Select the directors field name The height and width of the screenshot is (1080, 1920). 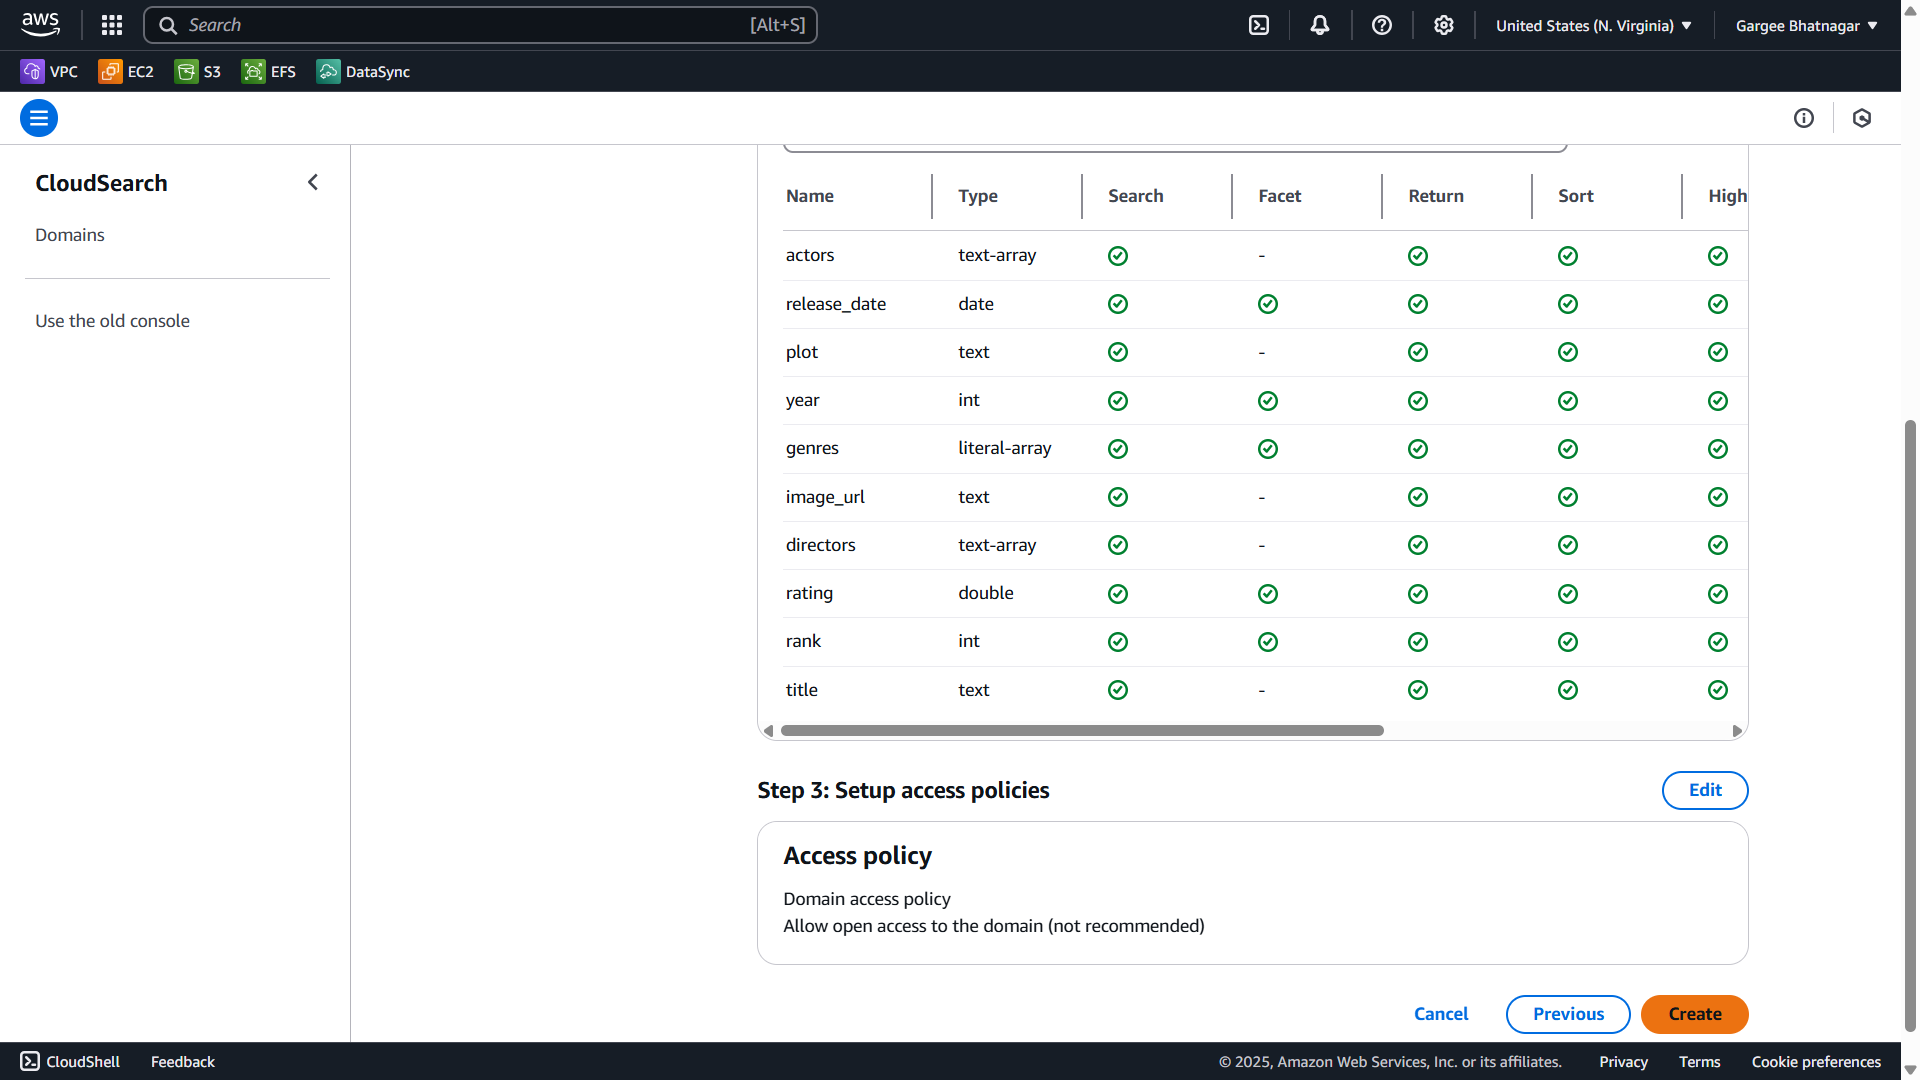(821, 545)
